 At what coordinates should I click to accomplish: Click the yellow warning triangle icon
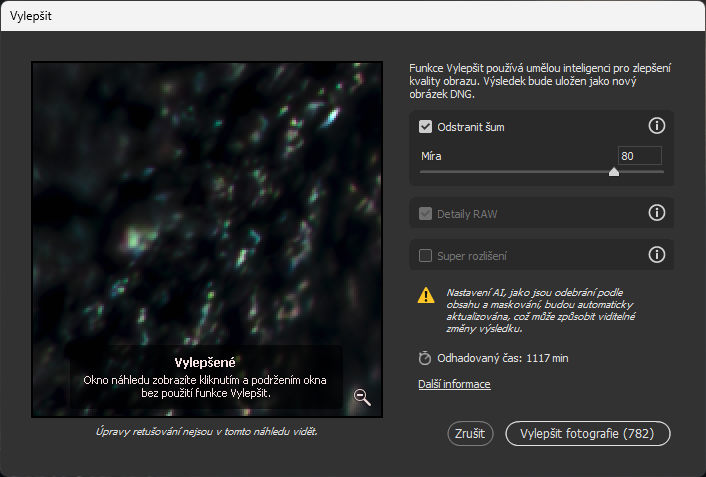(x=426, y=295)
